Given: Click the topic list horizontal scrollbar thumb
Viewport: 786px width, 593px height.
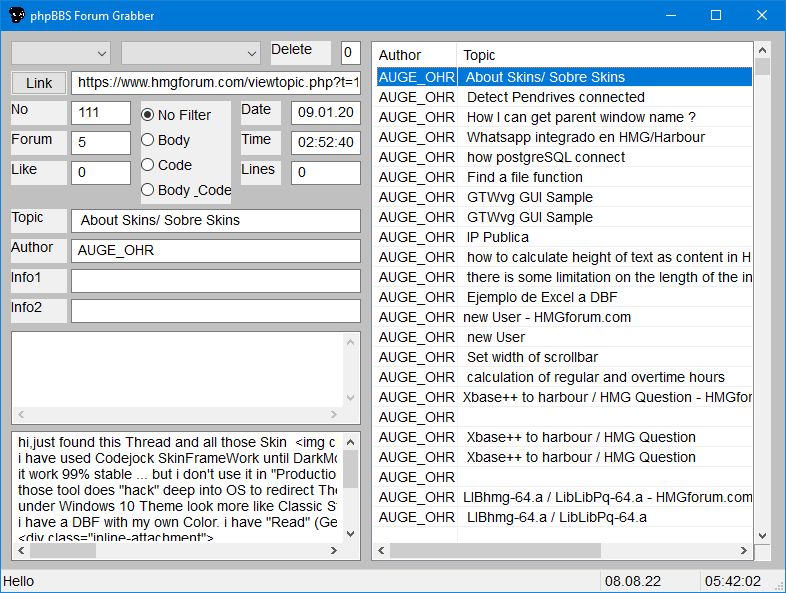Looking at the screenshot, I should click(495, 550).
